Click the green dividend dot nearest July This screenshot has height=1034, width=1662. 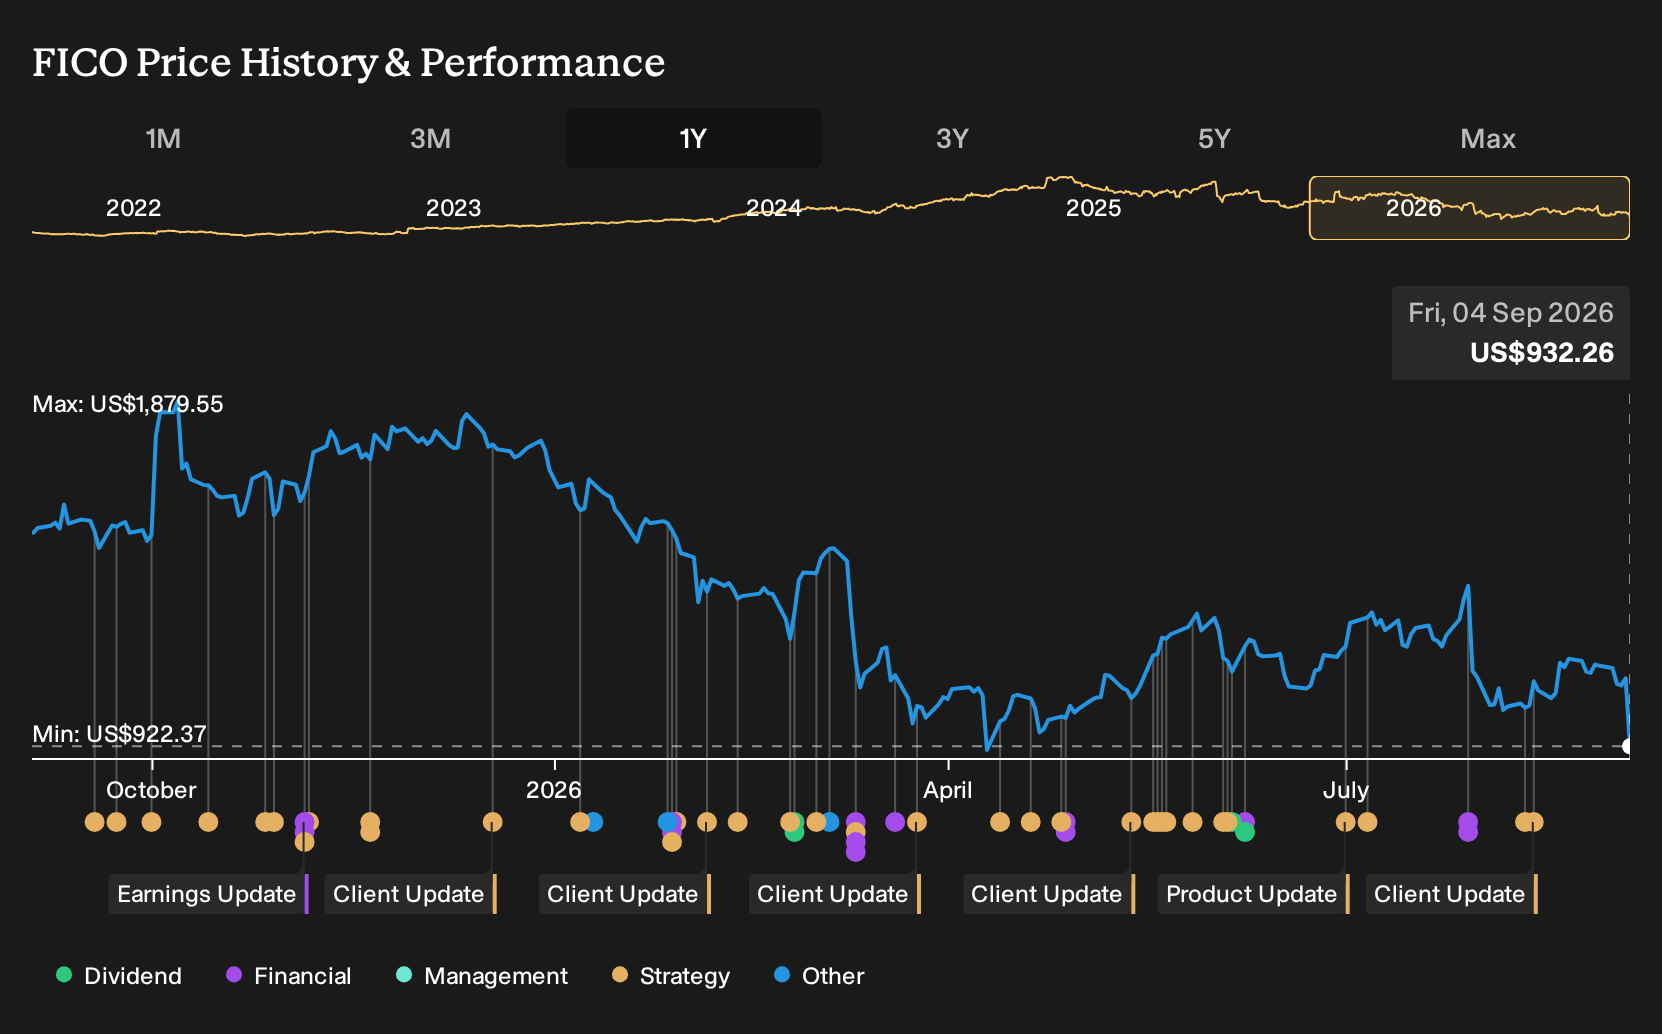(x=1245, y=832)
